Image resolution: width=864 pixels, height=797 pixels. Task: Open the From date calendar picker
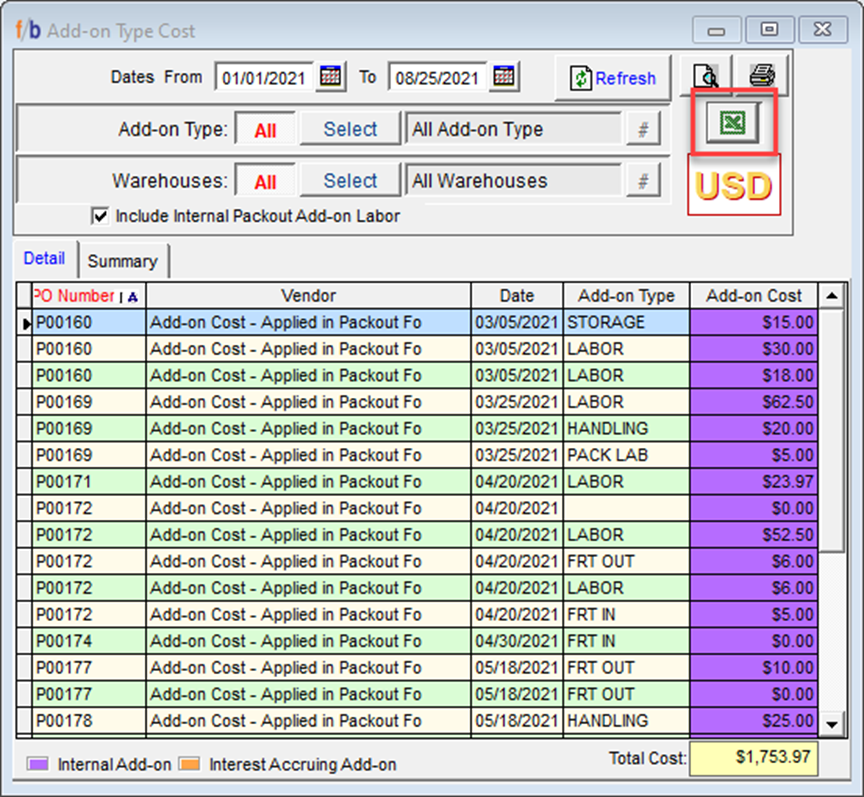coord(331,77)
